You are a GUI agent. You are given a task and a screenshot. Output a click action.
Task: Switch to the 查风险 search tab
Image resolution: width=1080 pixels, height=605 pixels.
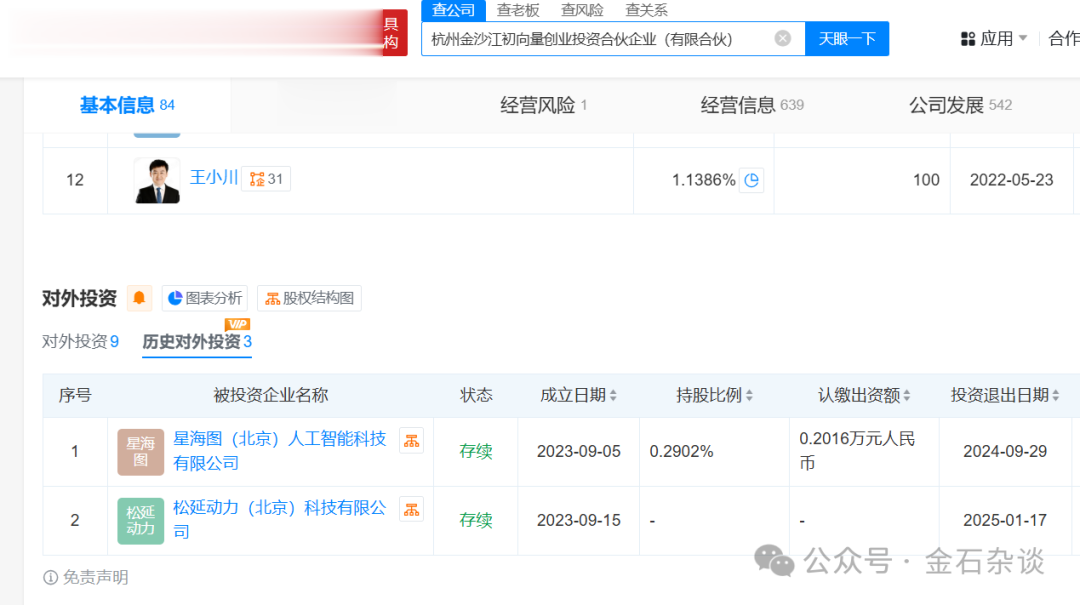coord(582,10)
